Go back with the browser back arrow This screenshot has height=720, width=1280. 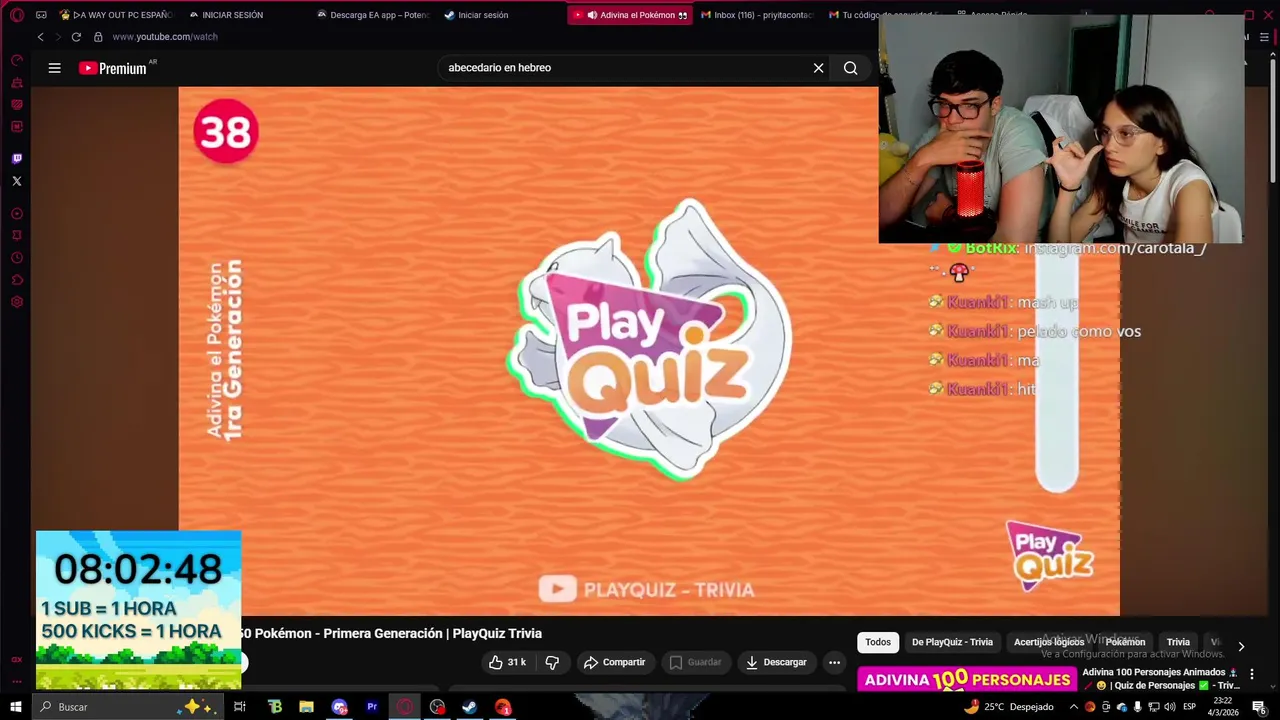click(x=40, y=37)
